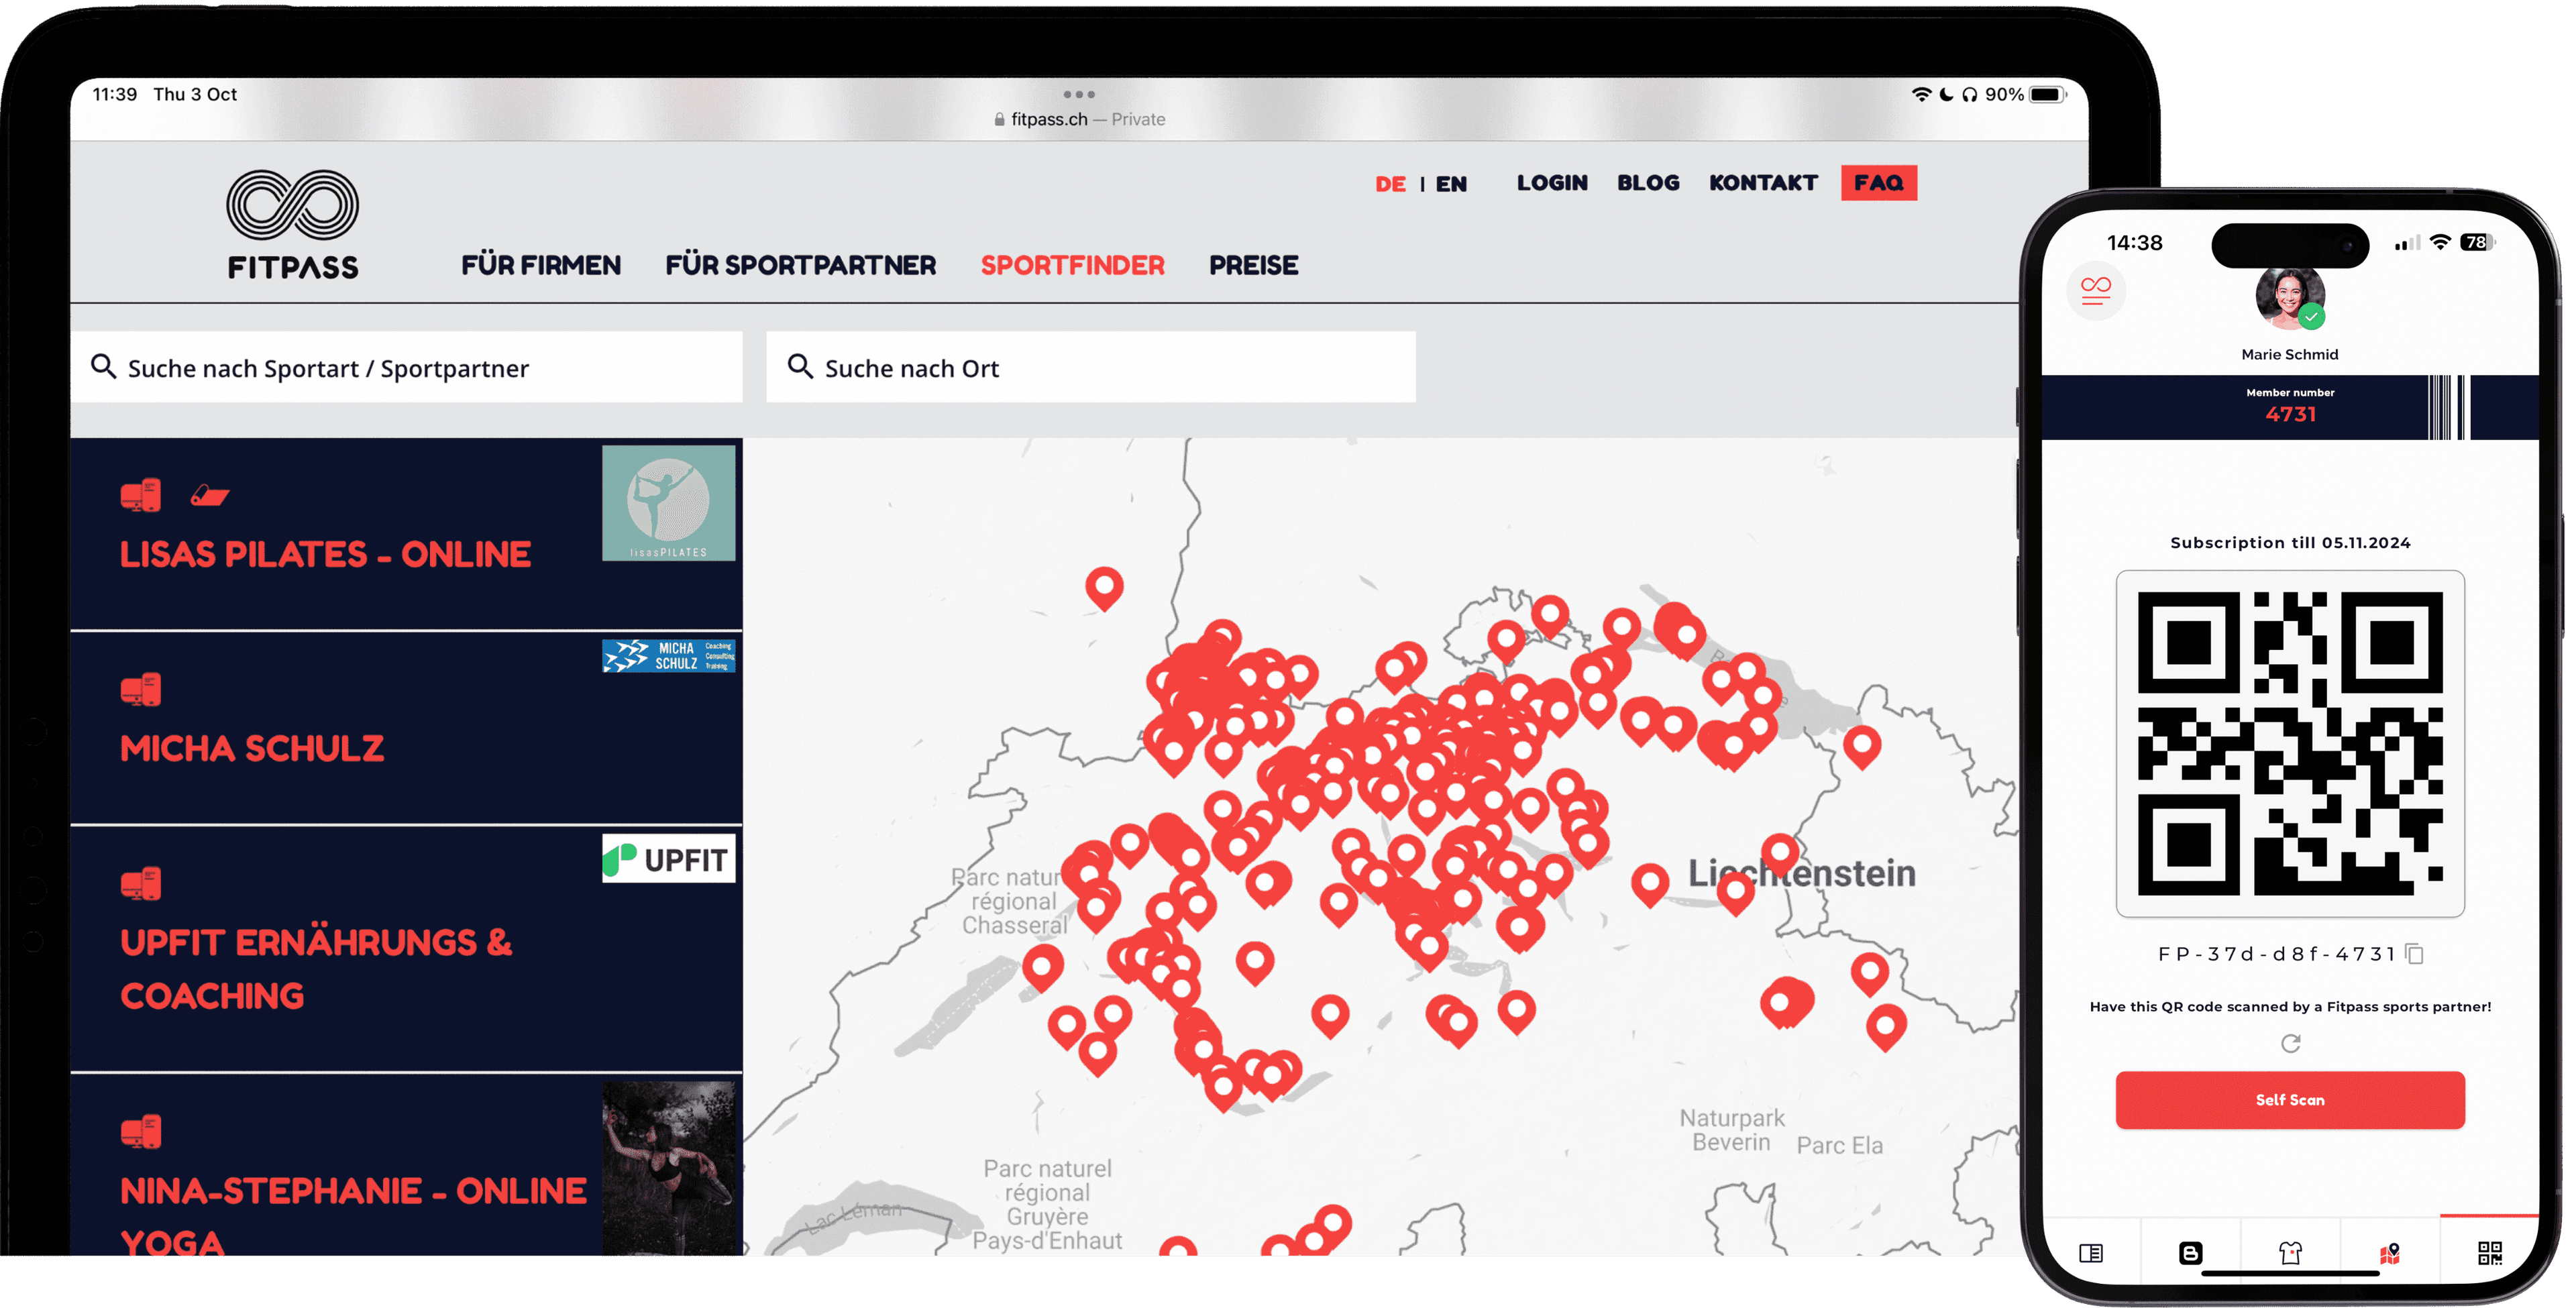Select the SPORTFINDER nav item

(x=1072, y=265)
